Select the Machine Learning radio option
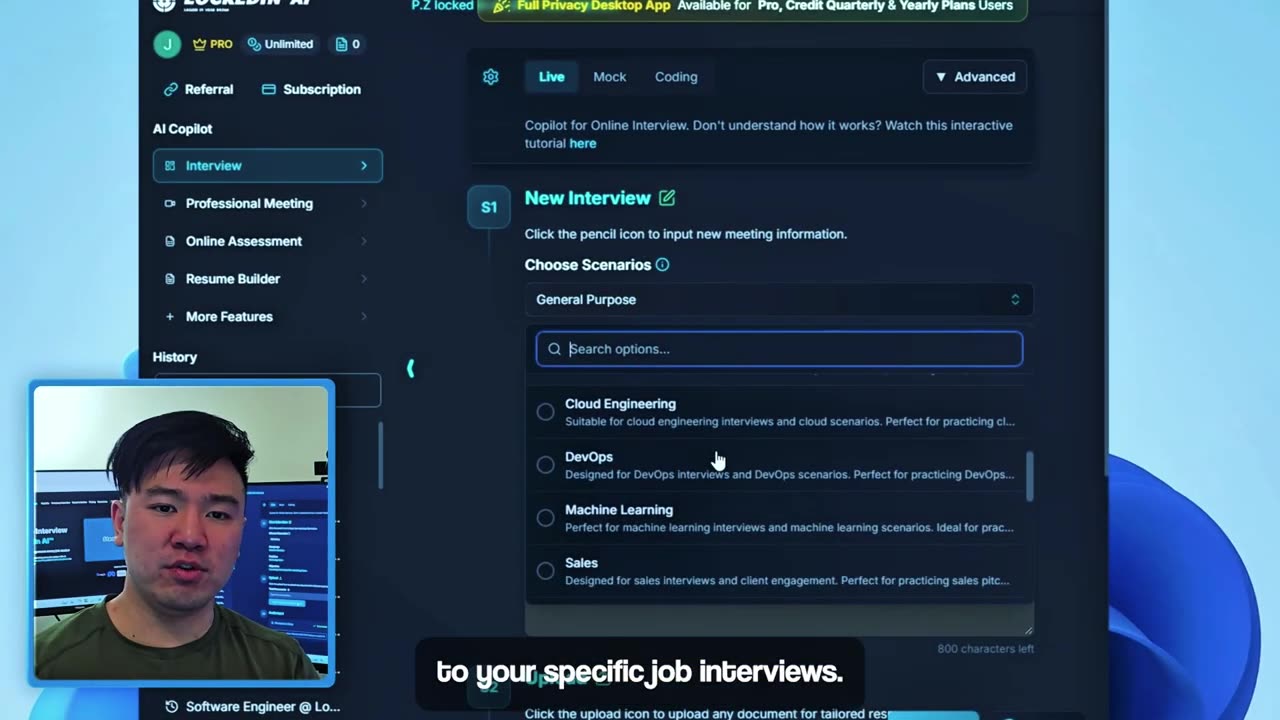The image size is (1280, 720). [545, 518]
